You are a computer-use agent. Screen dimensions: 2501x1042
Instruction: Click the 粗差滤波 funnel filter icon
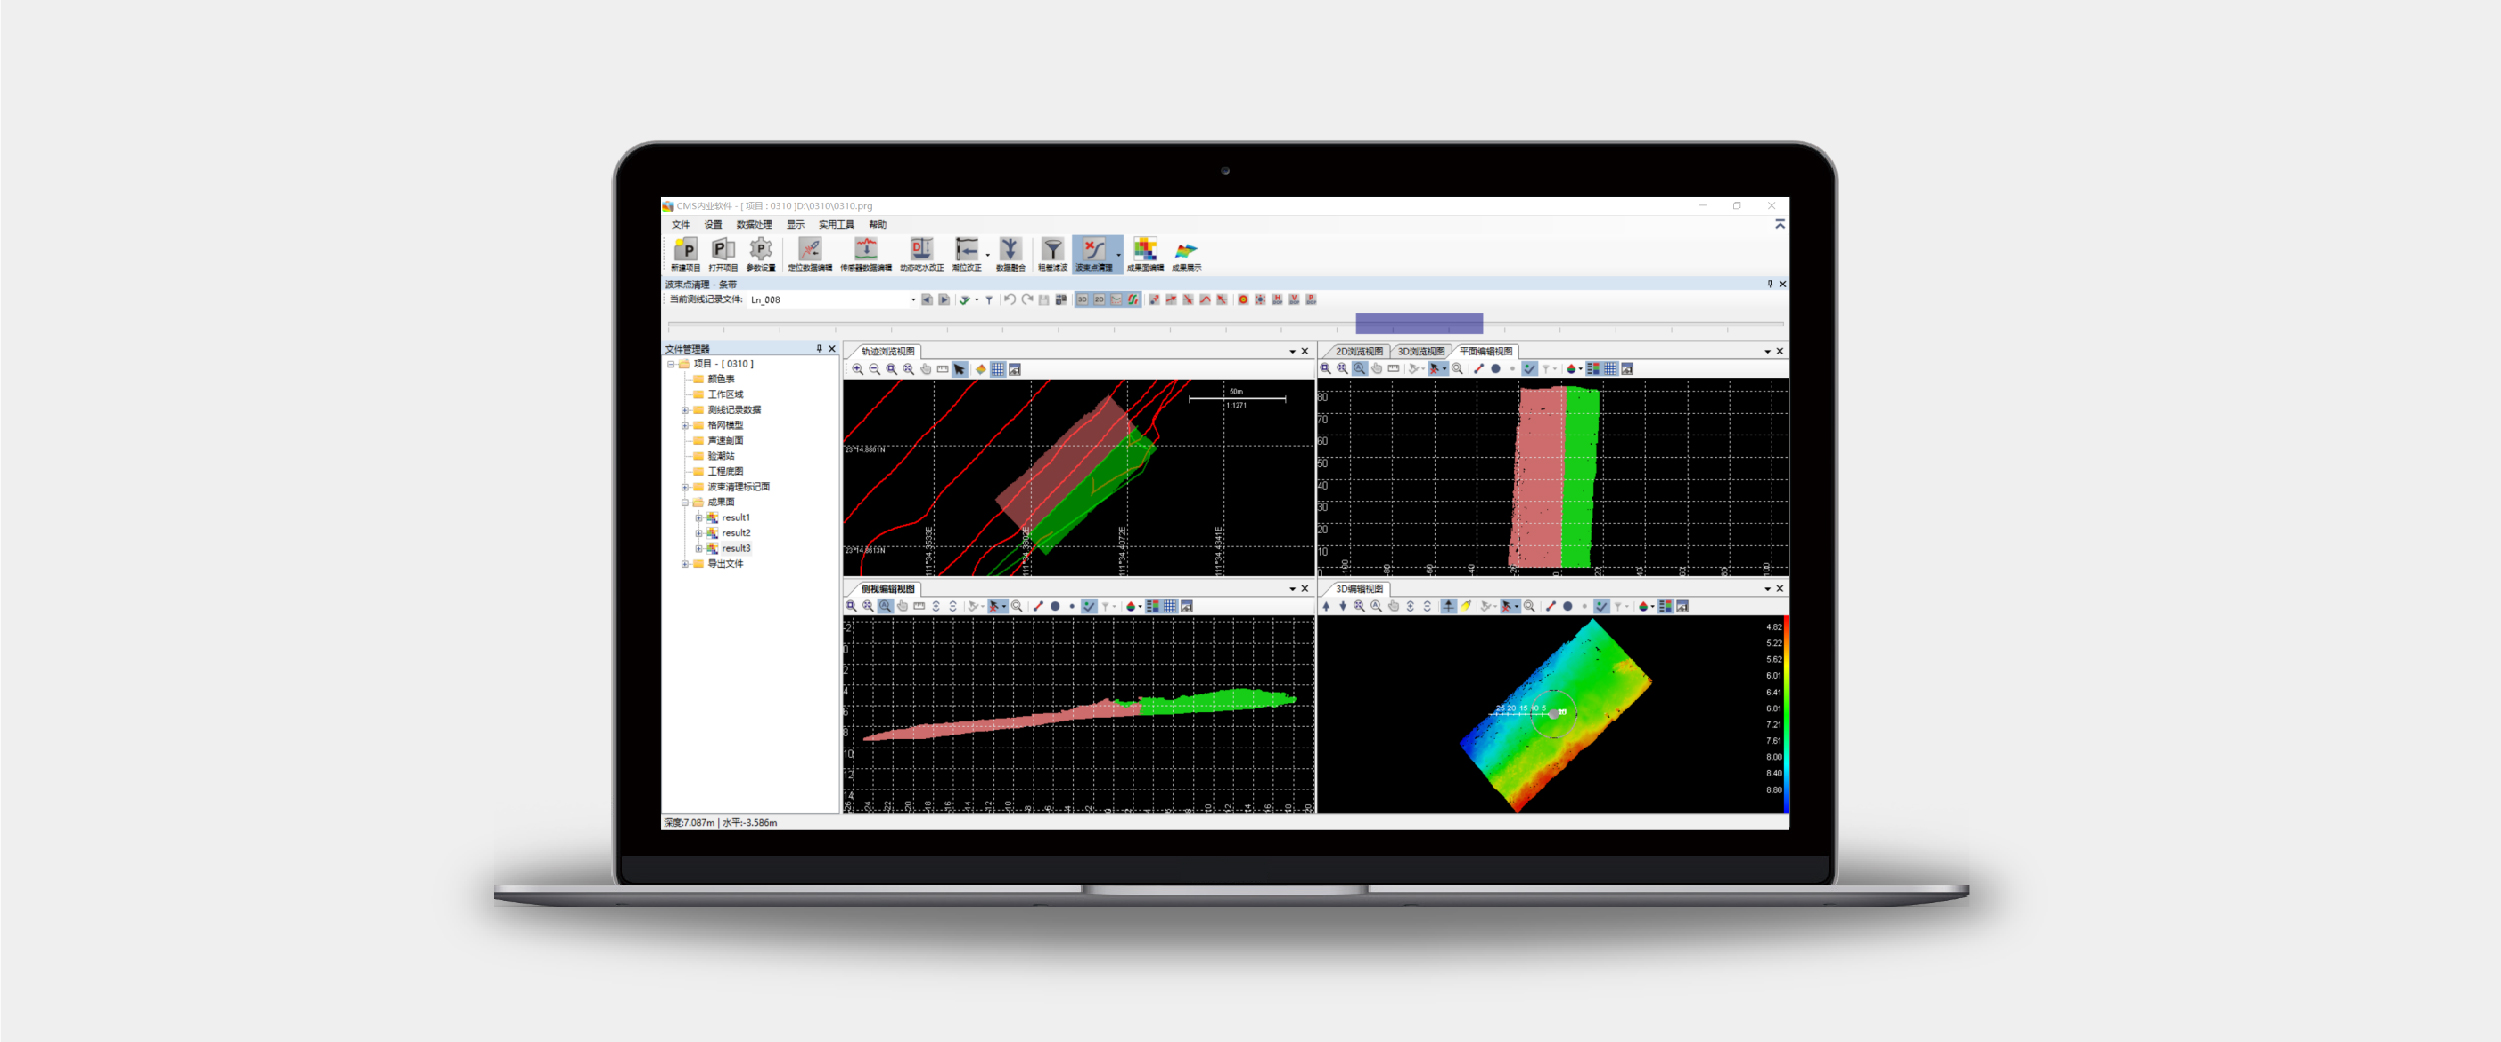tap(1052, 250)
